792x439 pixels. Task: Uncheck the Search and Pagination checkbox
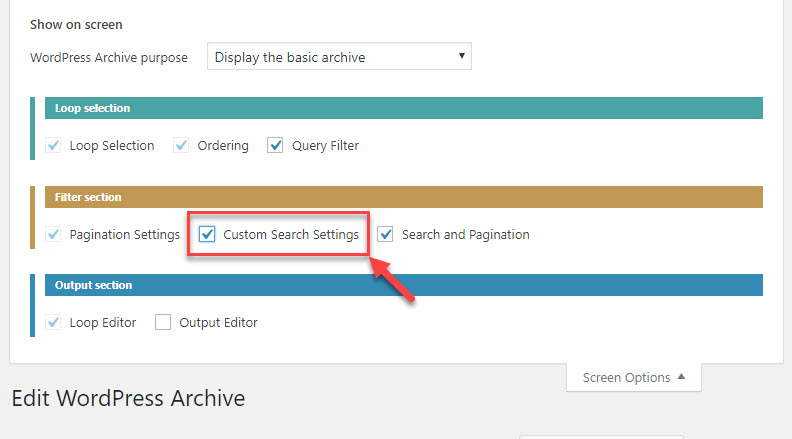(385, 234)
